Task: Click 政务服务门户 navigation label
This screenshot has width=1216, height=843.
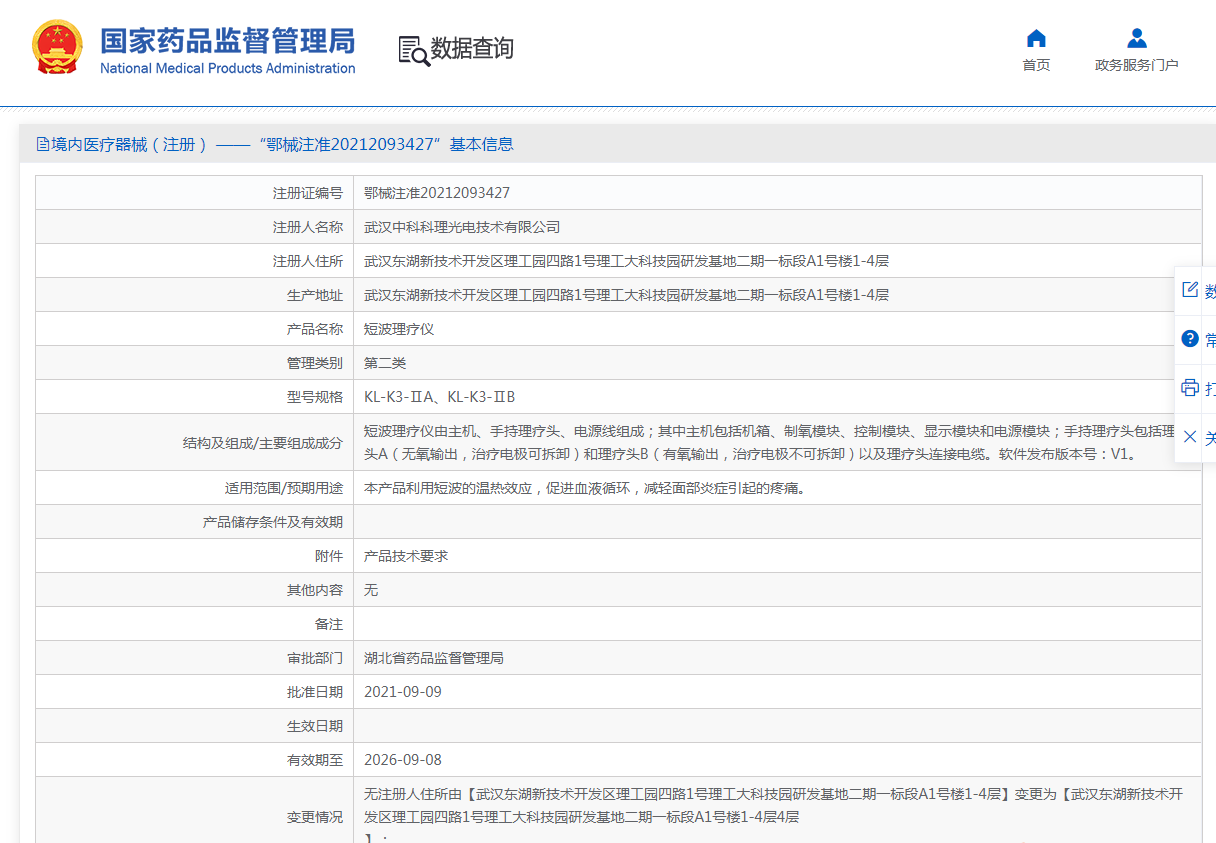Action: coord(1137,65)
